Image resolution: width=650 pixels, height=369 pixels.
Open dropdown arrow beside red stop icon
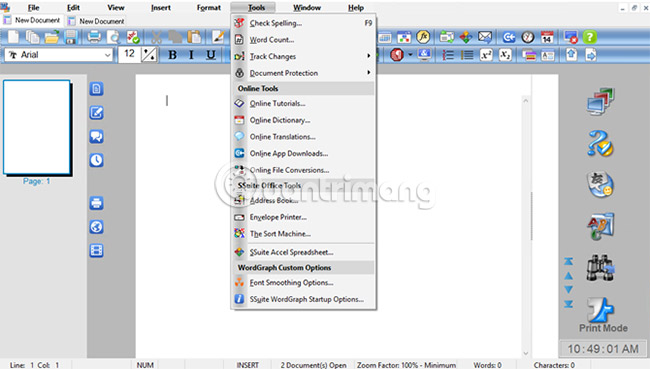pyautogui.click(x=410, y=54)
